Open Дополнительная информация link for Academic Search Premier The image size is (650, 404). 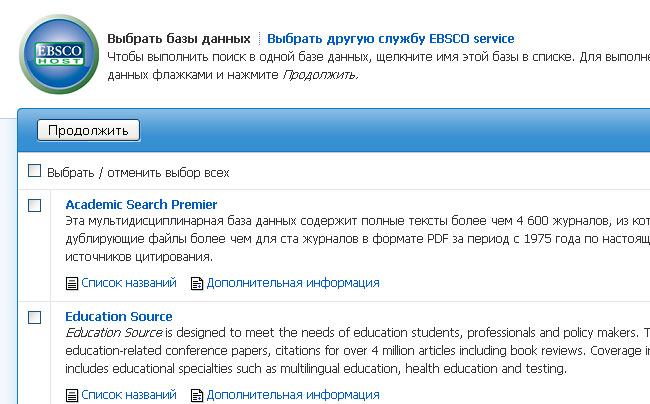pyautogui.click(x=293, y=283)
